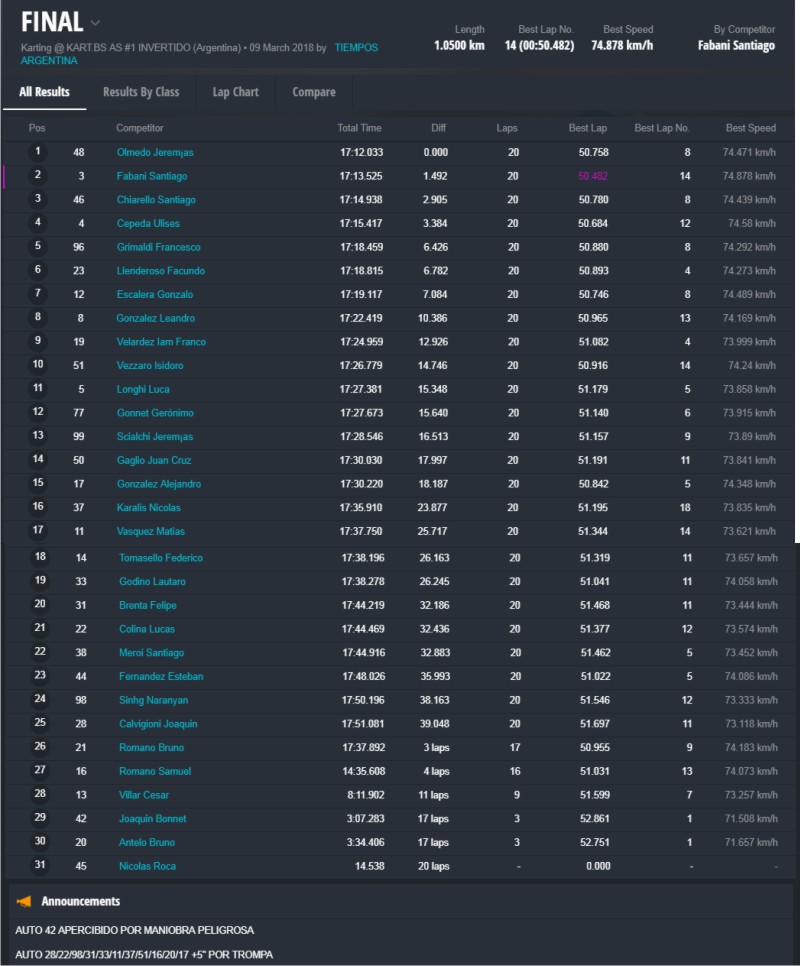This screenshot has height=966, width=800.
Task: Click the position 31 badge
Action: [38, 866]
